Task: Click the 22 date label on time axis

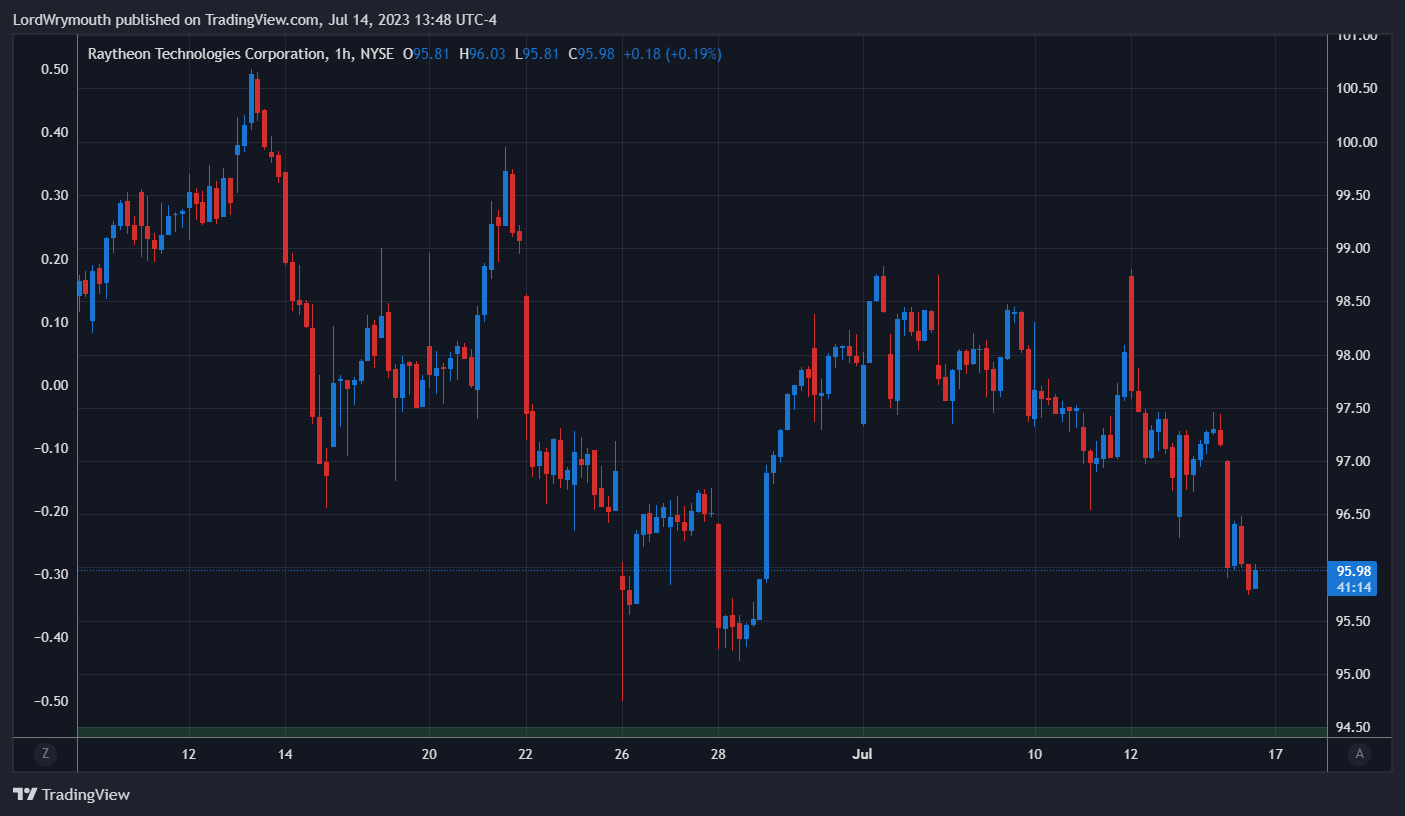Action: tap(525, 754)
